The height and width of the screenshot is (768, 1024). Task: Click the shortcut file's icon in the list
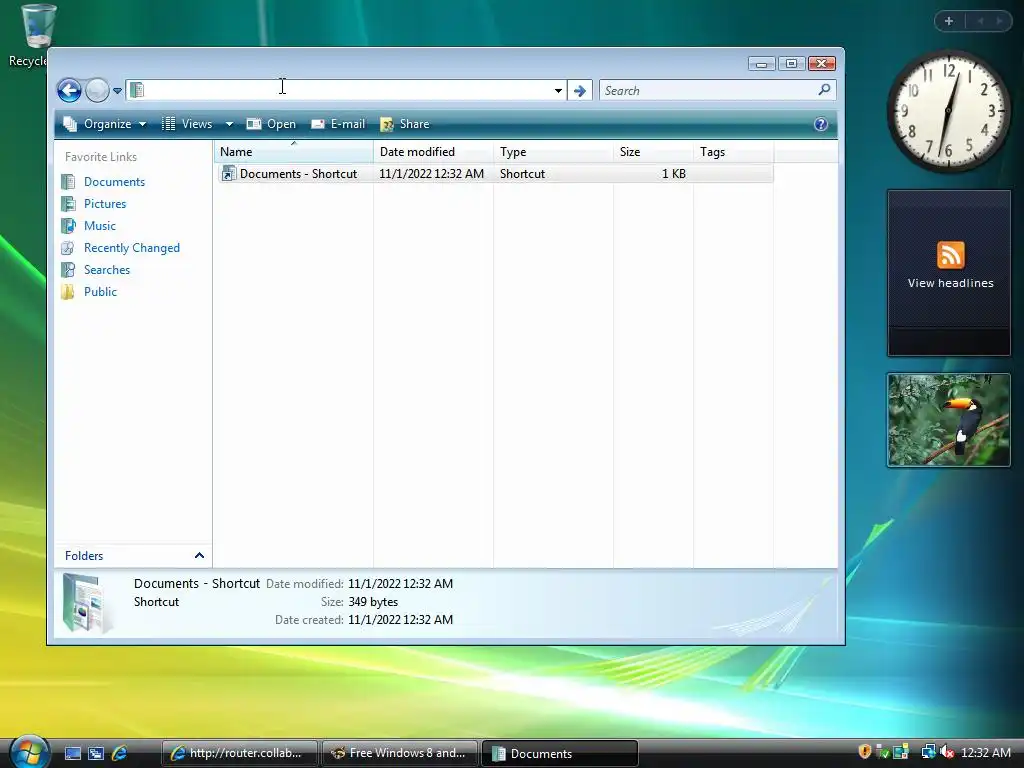point(228,174)
